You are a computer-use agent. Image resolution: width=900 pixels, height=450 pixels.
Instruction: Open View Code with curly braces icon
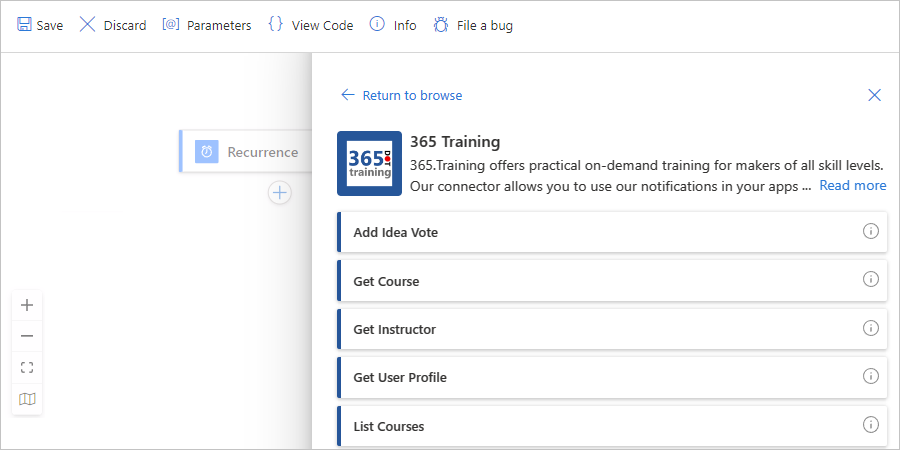tap(276, 24)
